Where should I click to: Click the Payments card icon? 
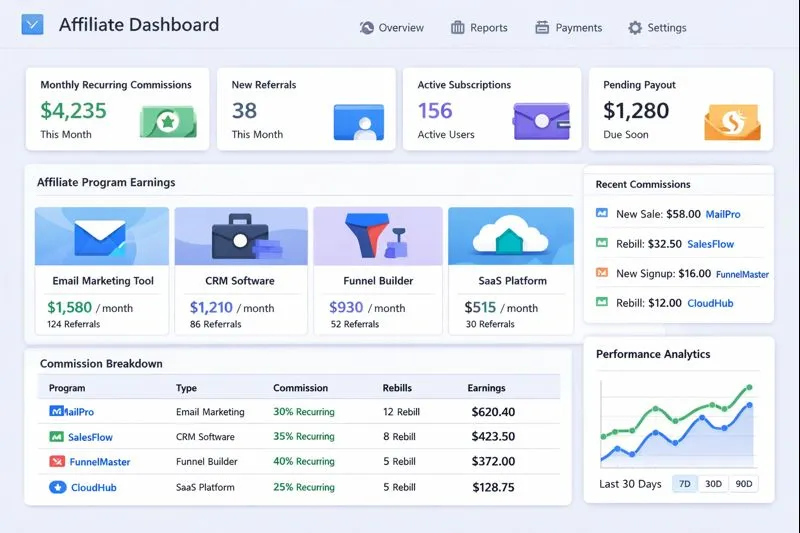pos(542,28)
